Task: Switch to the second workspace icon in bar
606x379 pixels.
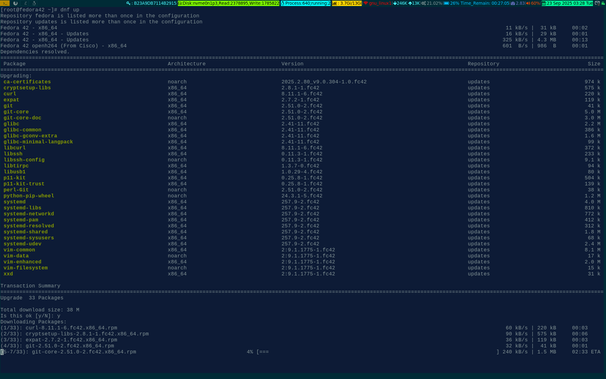Action: (x=15, y=3)
